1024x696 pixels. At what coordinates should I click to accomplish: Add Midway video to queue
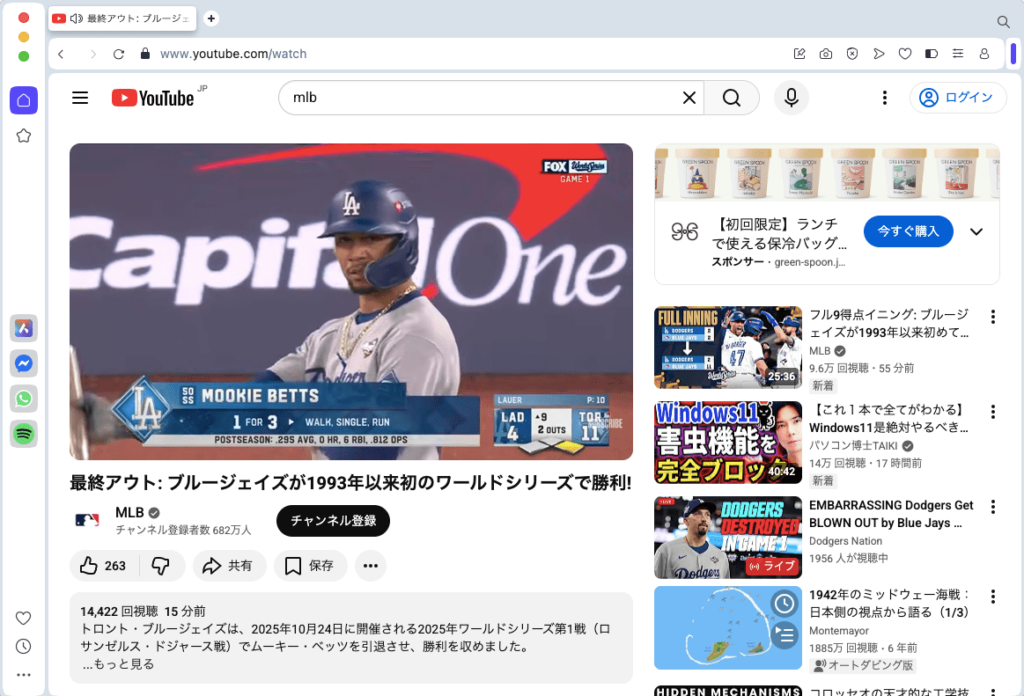(784, 634)
